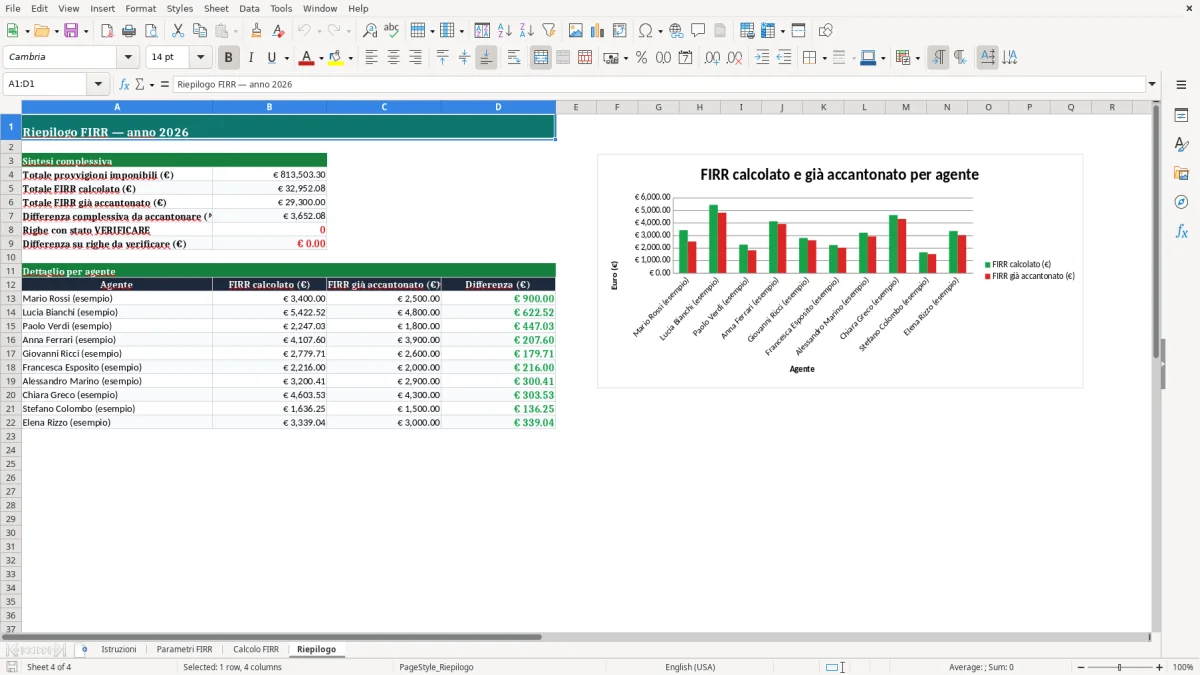The width and height of the screenshot is (1200, 675).
Task: Save the document with the Save icon
Action: pos(71,30)
